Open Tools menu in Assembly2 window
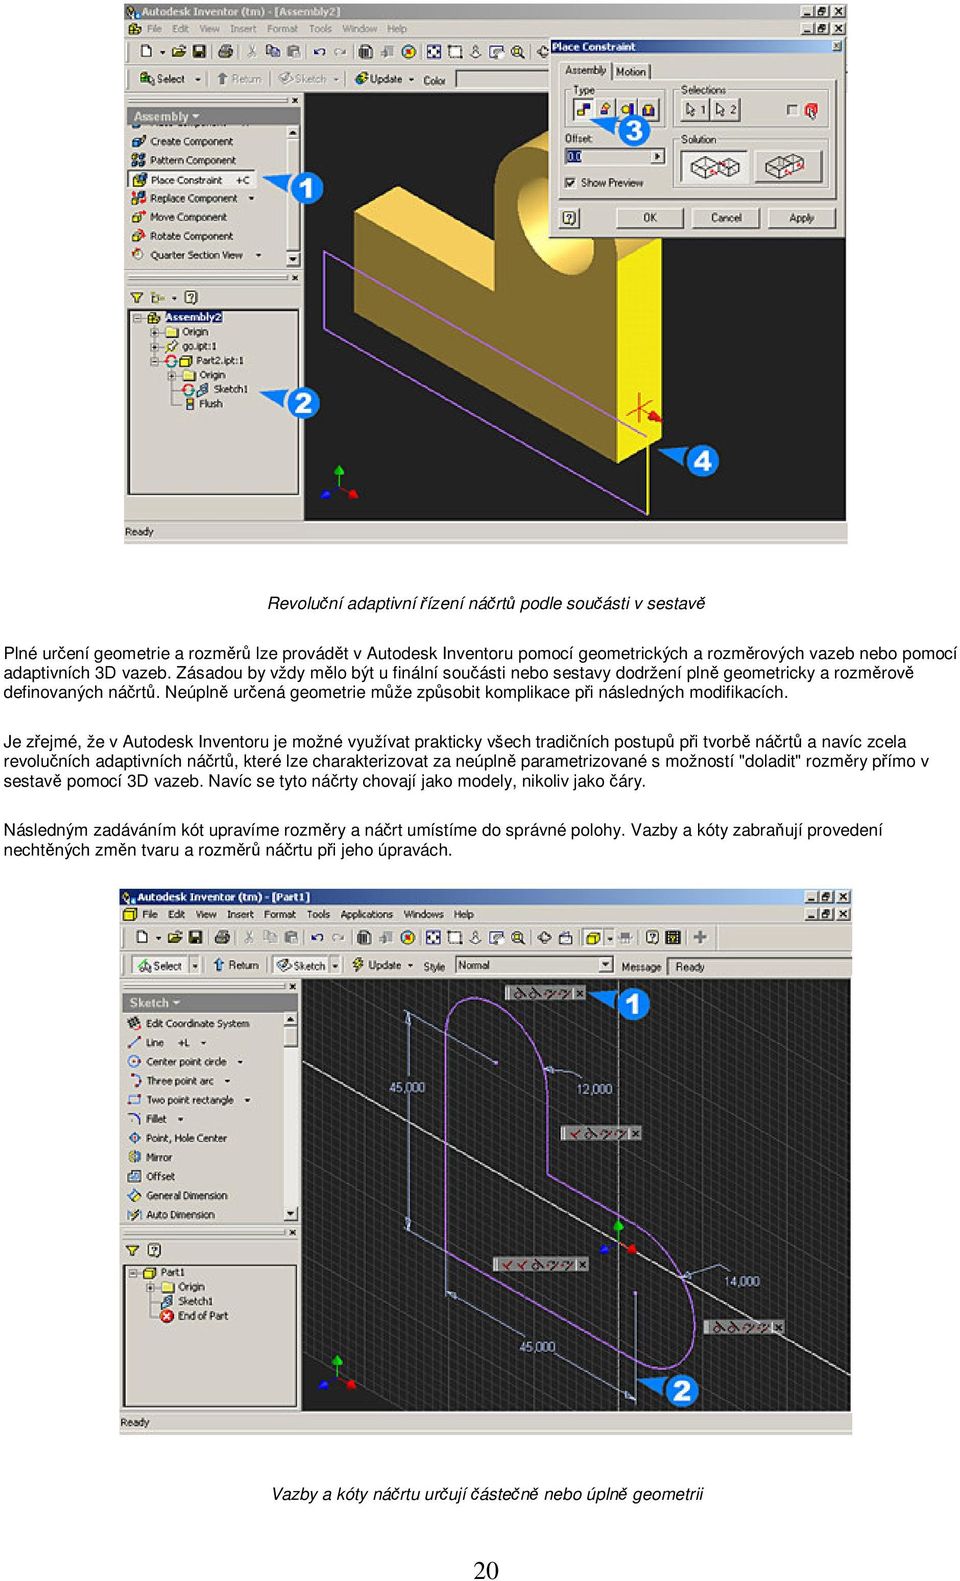This screenshot has width=960, height=1581. (320, 29)
